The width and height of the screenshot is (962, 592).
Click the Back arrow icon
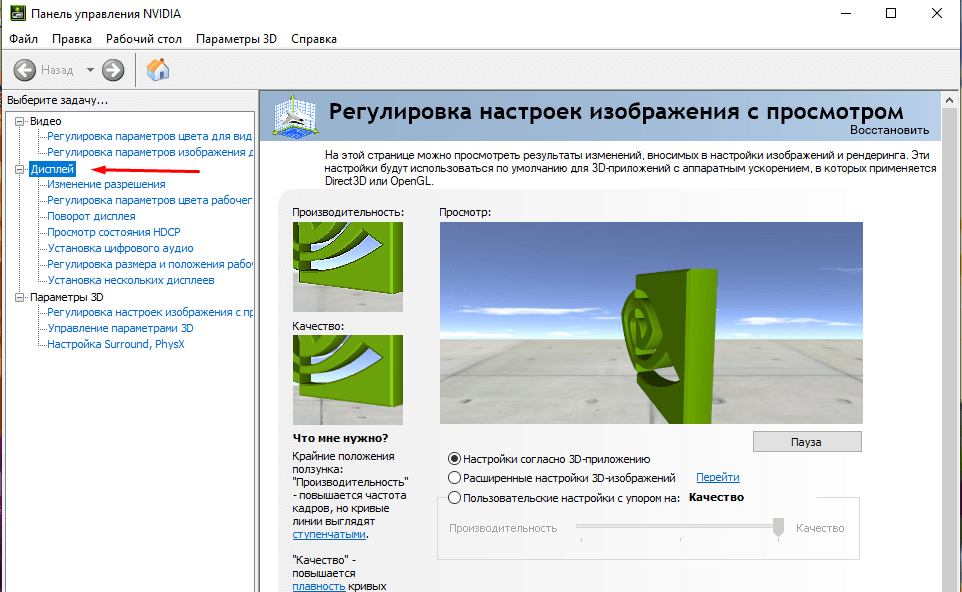point(25,70)
